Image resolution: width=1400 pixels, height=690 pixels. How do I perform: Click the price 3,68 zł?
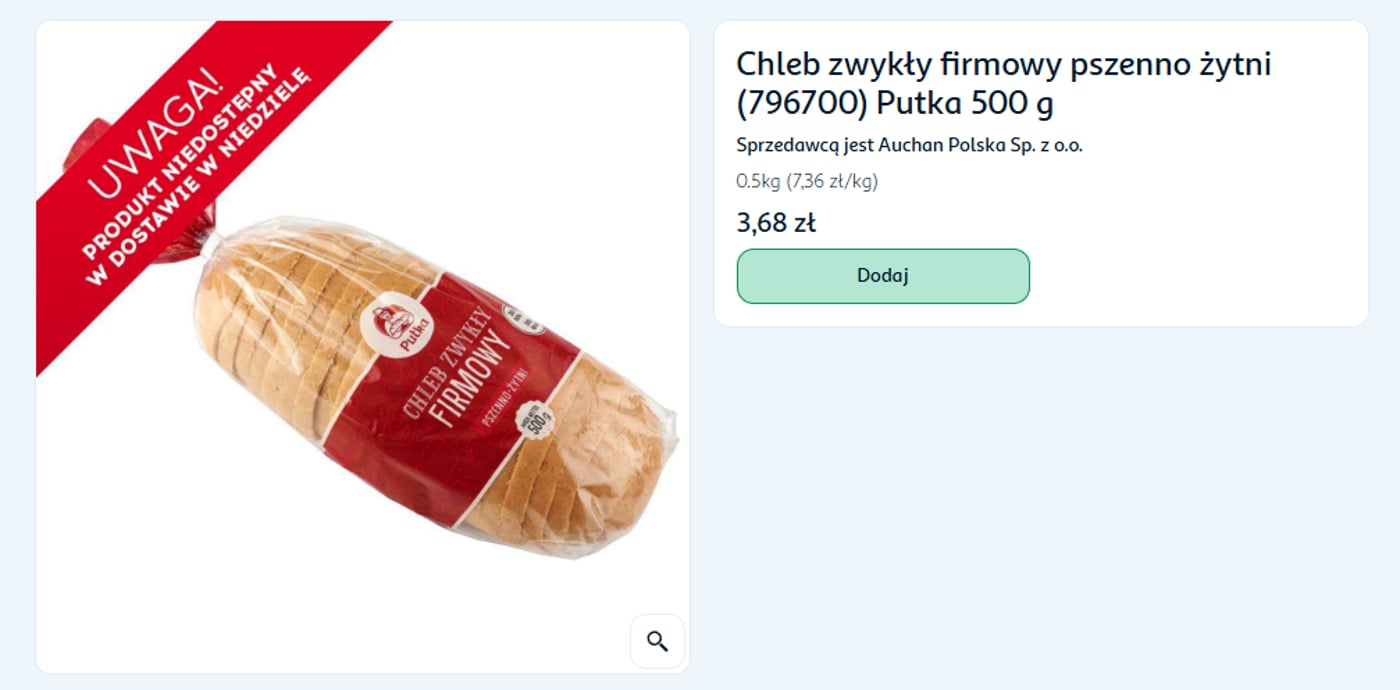coord(776,222)
